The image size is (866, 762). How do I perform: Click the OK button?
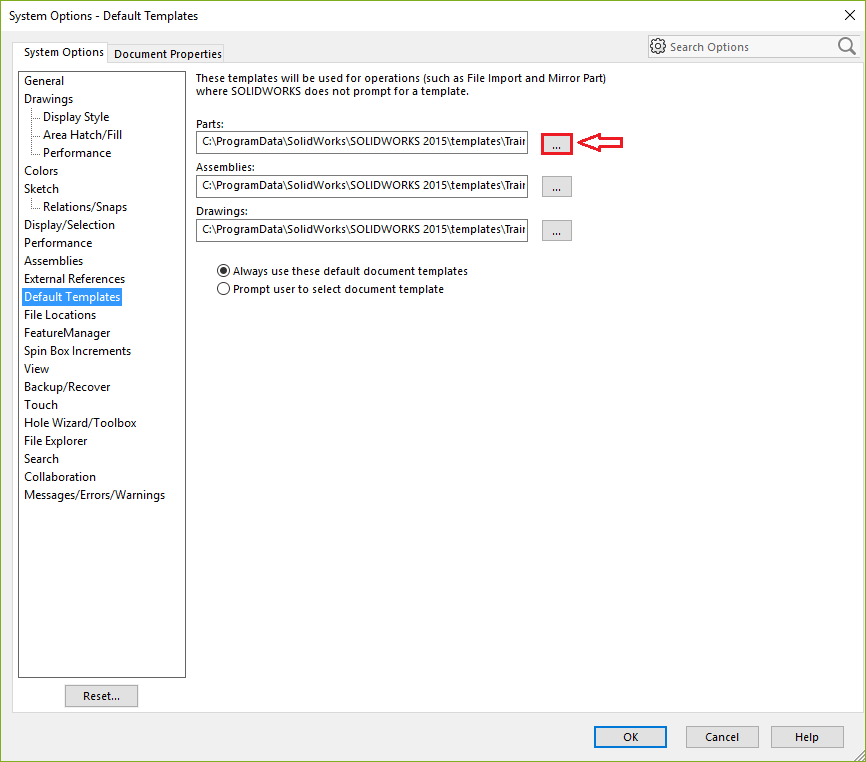click(630, 737)
